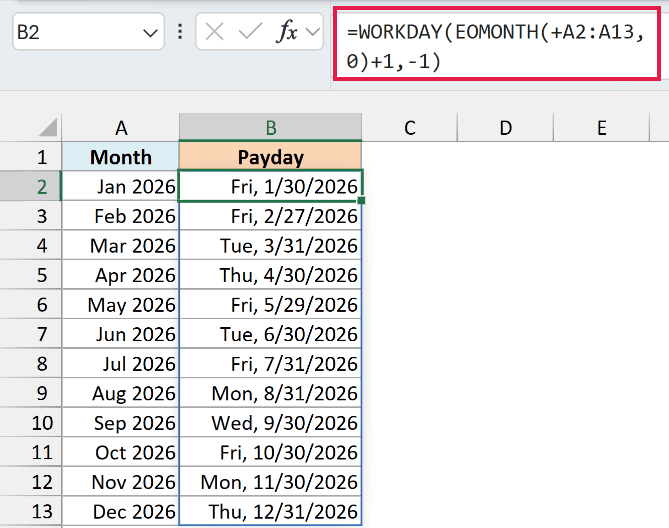Select cell Fri, 1/30/2026
669x528 pixels.
pos(271,186)
